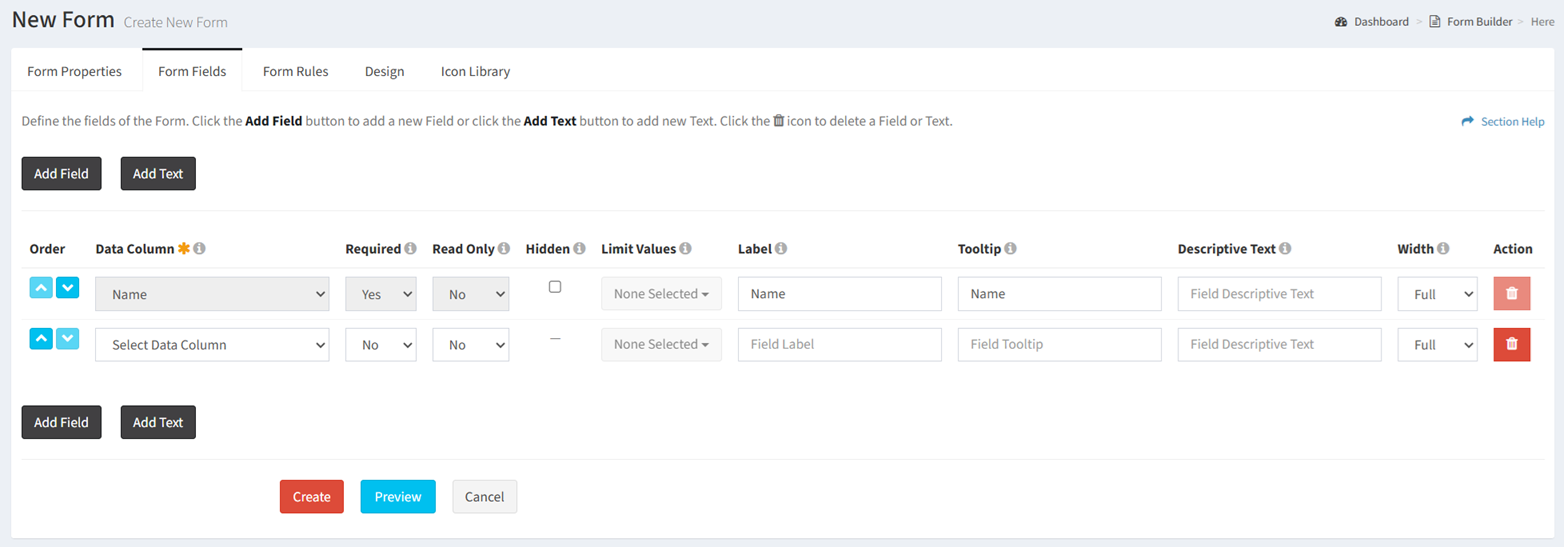Move the Select Data Column row down
Screen dimensions: 1564x547
click(67, 339)
